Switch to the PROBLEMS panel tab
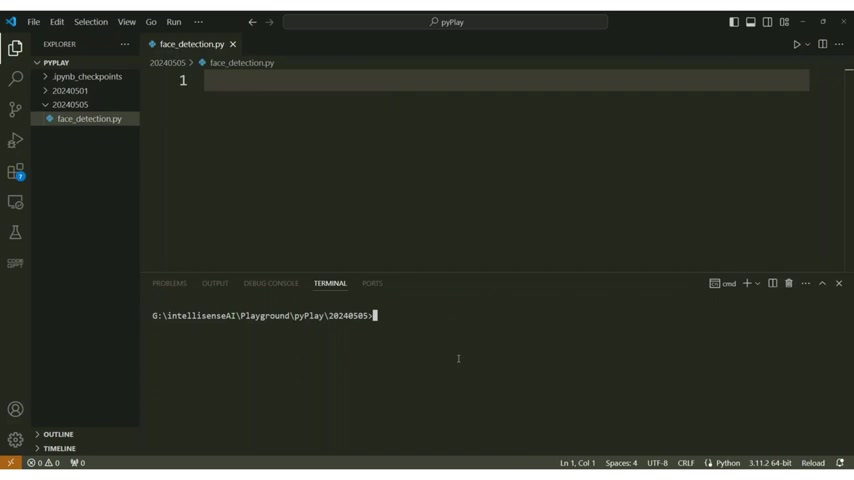This screenshot has width=854, height=480. click(169, 283)
